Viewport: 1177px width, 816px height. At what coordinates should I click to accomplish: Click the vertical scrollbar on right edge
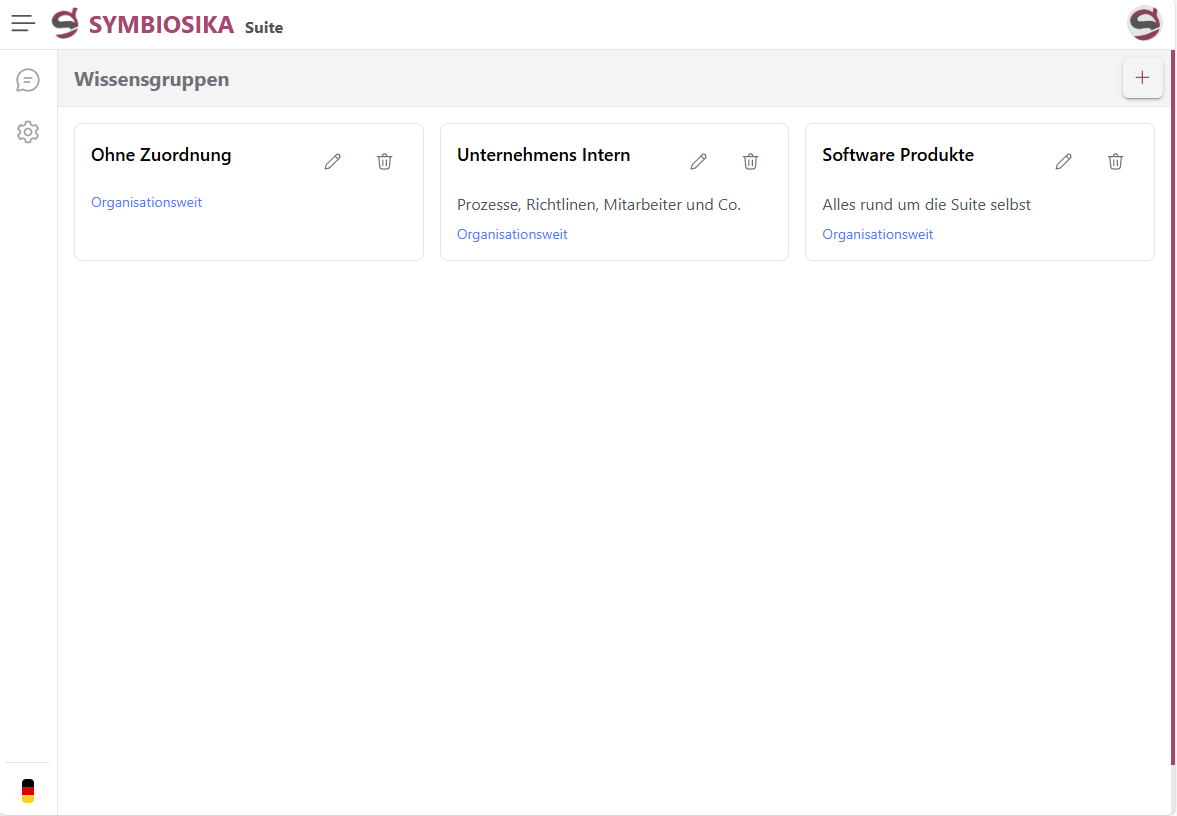[x=1173, y=408]
